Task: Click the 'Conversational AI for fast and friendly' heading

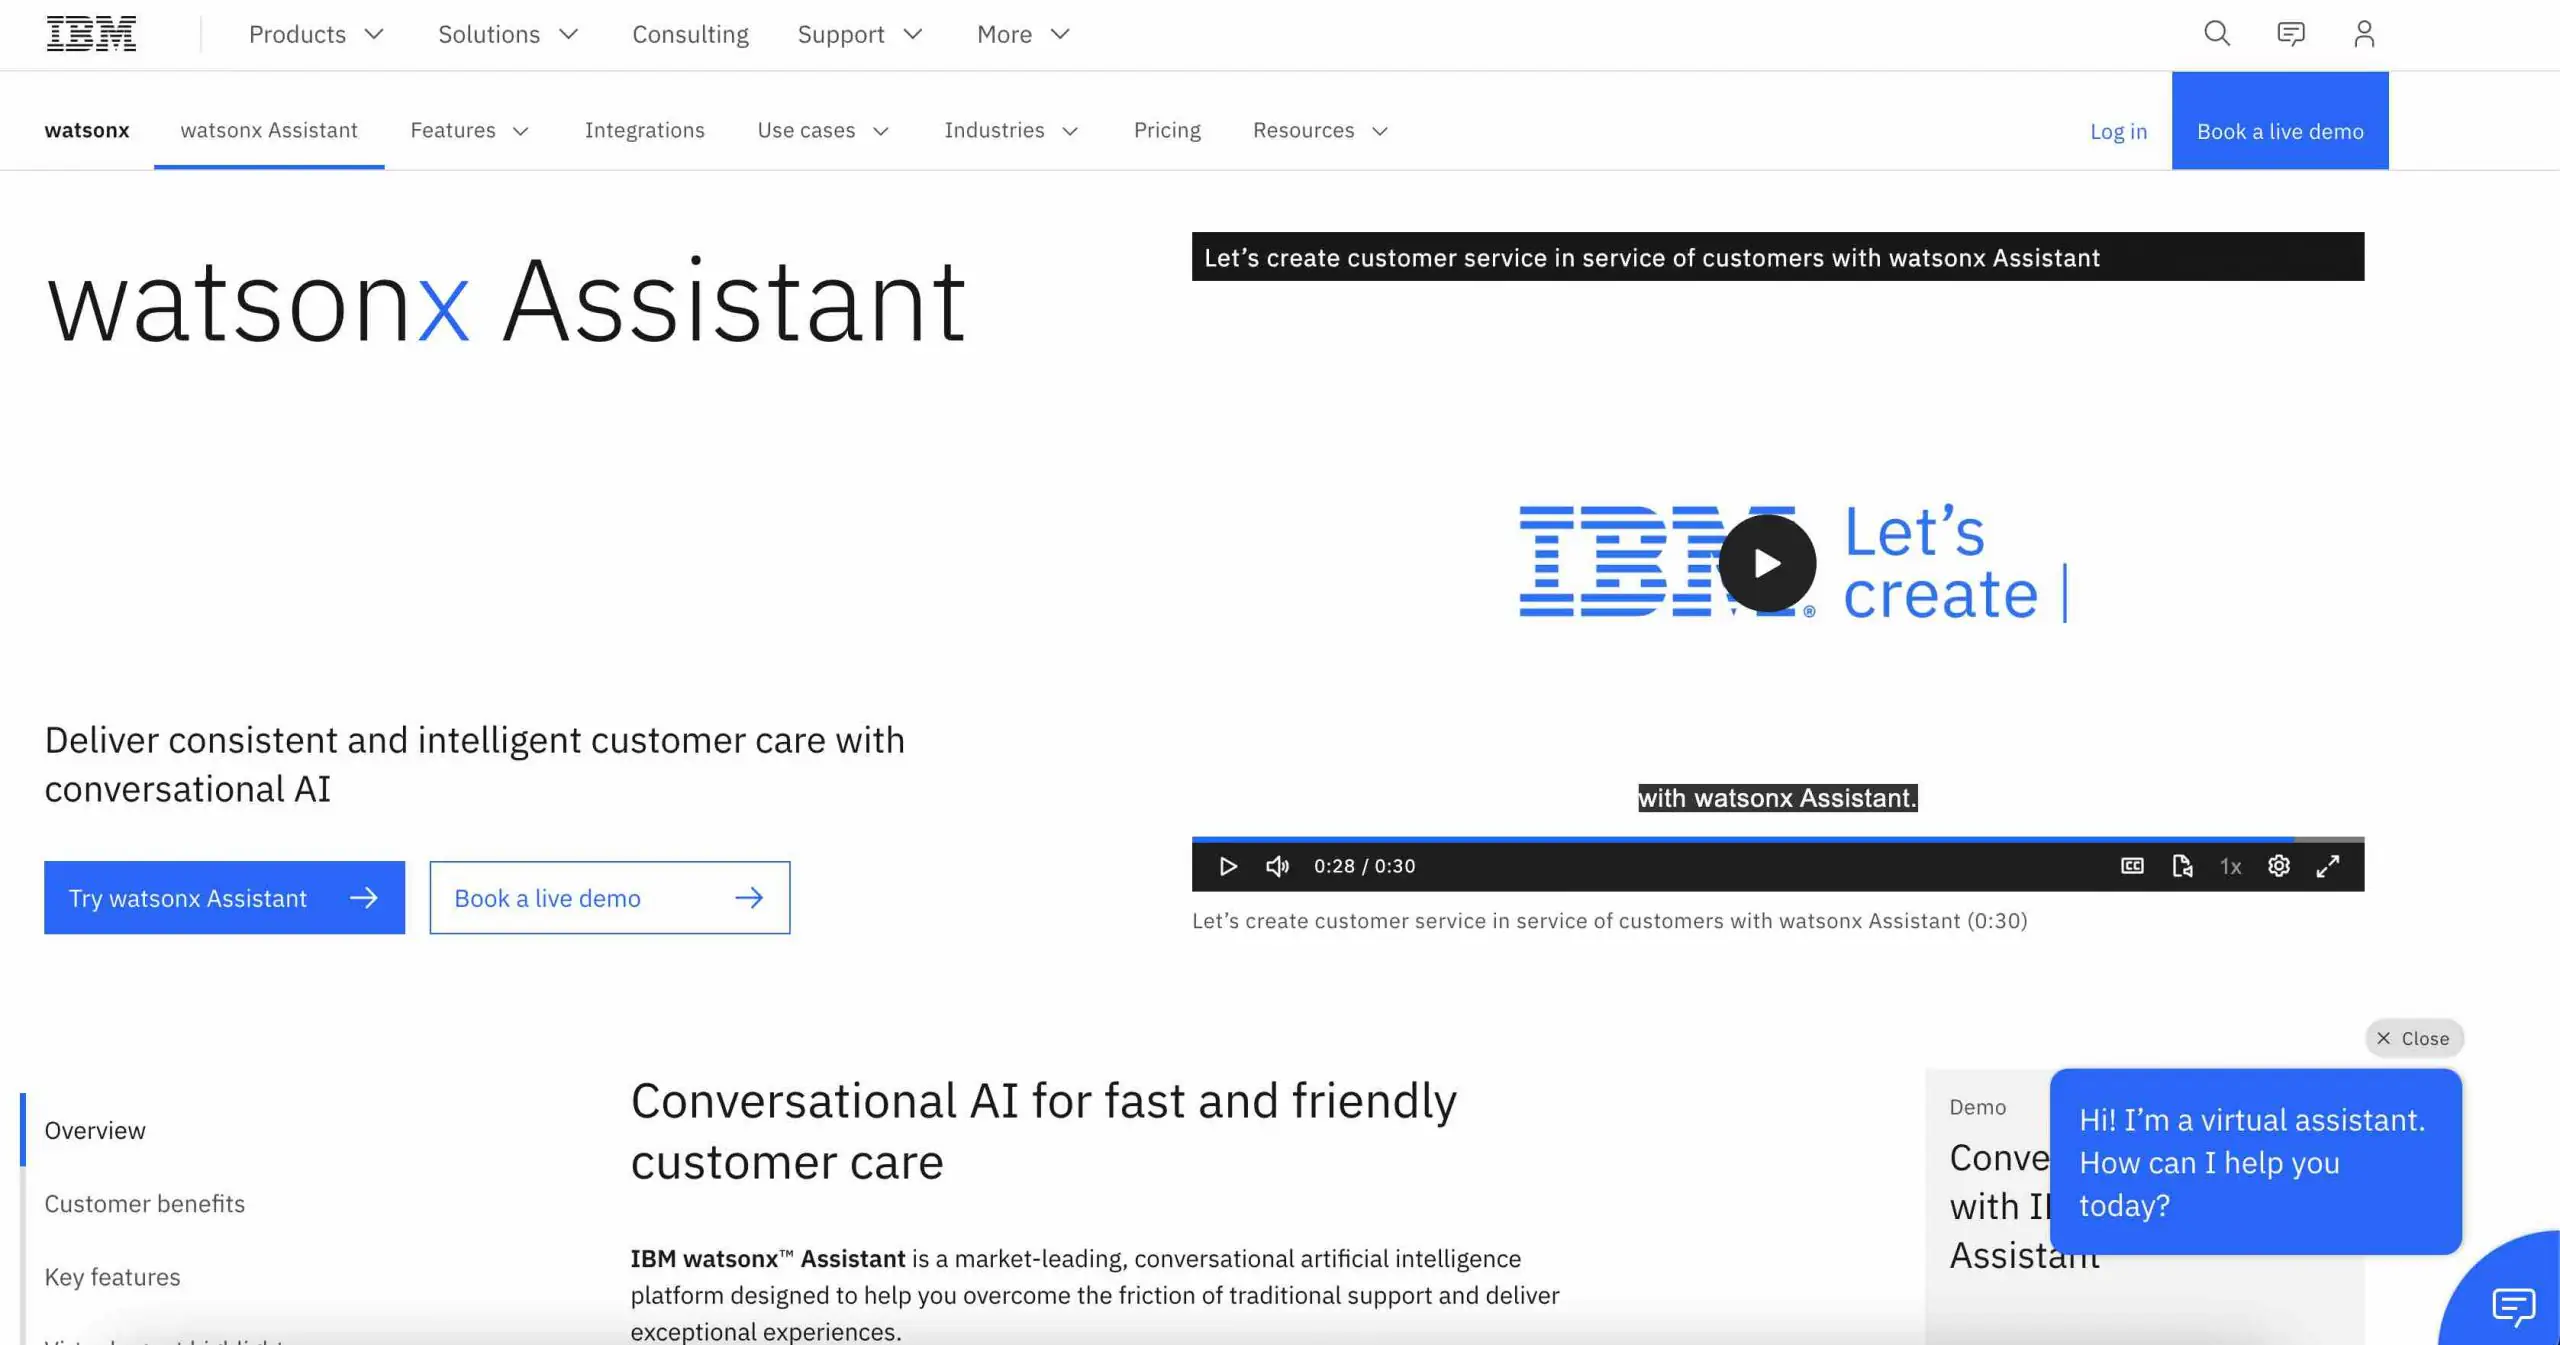Action: [1044, 1131]
